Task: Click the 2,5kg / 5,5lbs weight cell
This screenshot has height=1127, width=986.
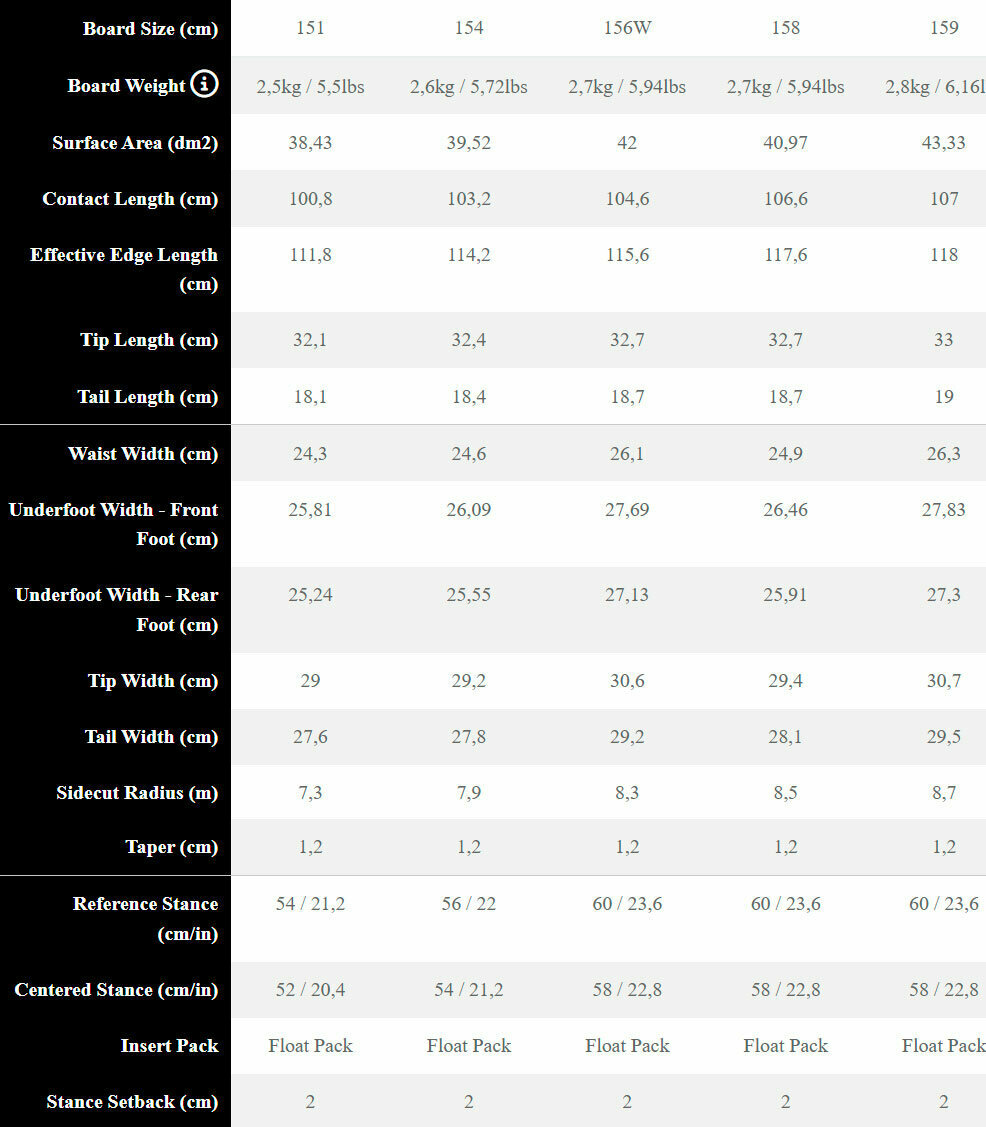Action: click(310, 87)
